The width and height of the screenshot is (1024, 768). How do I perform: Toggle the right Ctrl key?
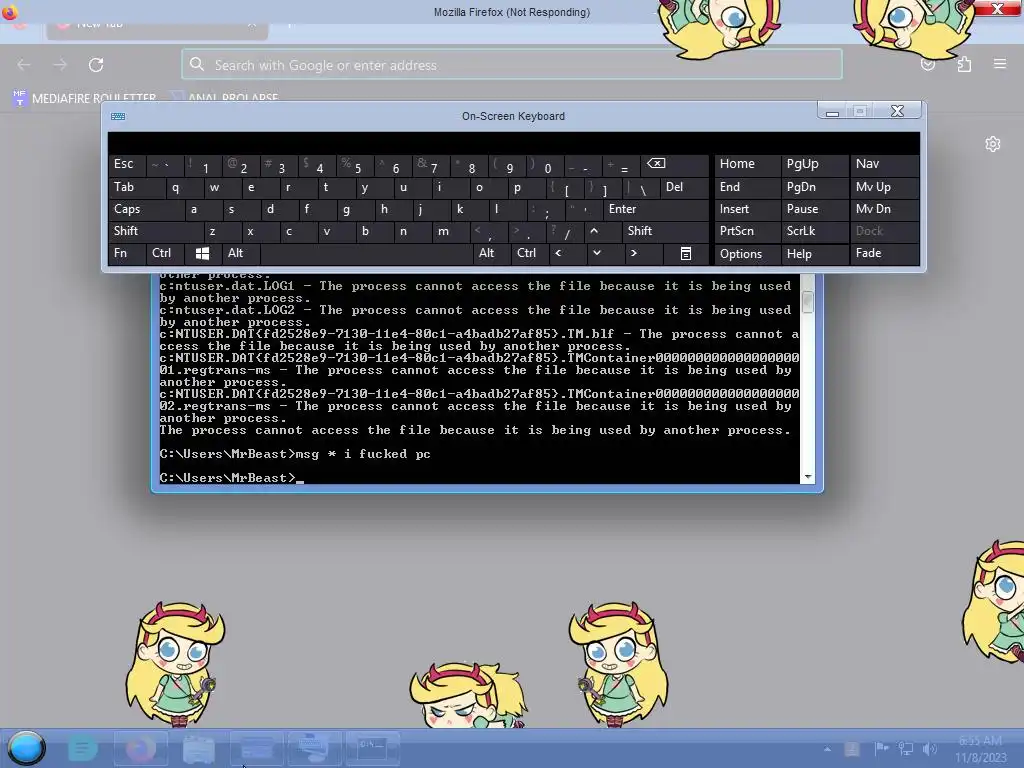[530, 253]
